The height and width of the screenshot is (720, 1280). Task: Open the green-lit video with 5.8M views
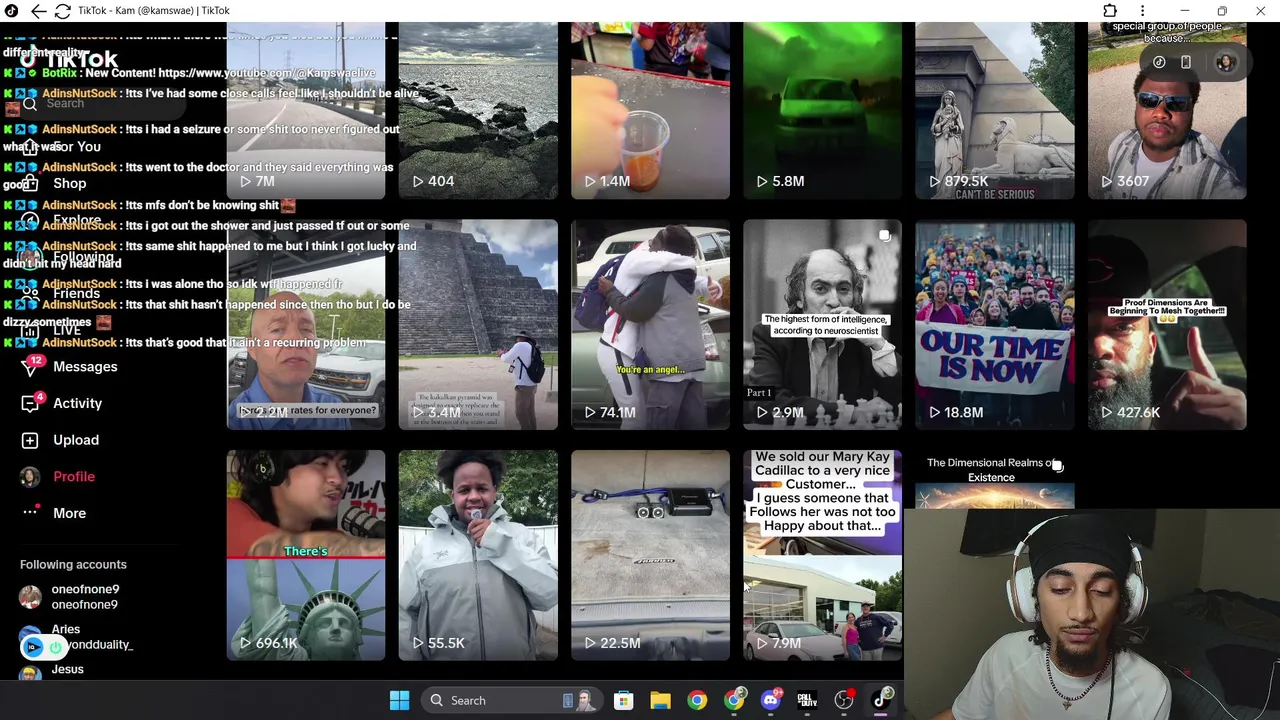[x=822, y=111]
